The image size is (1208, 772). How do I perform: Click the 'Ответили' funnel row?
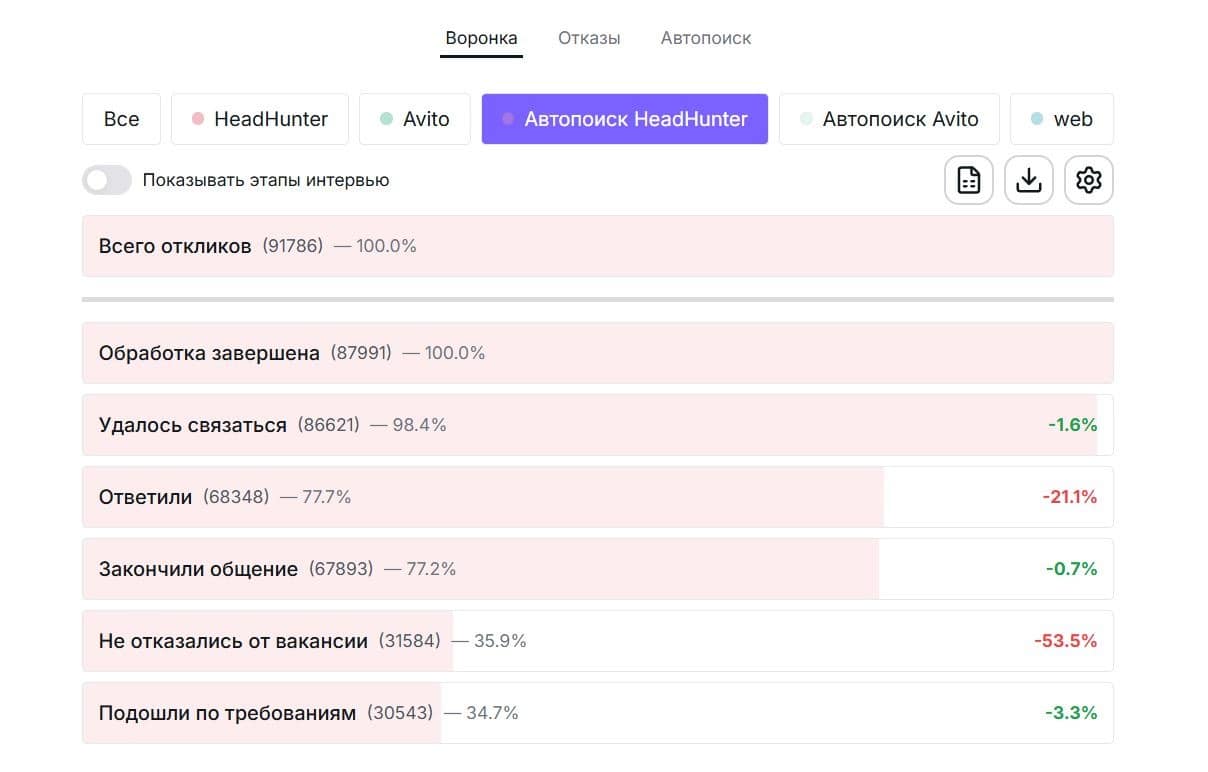(x=598, y=497)
